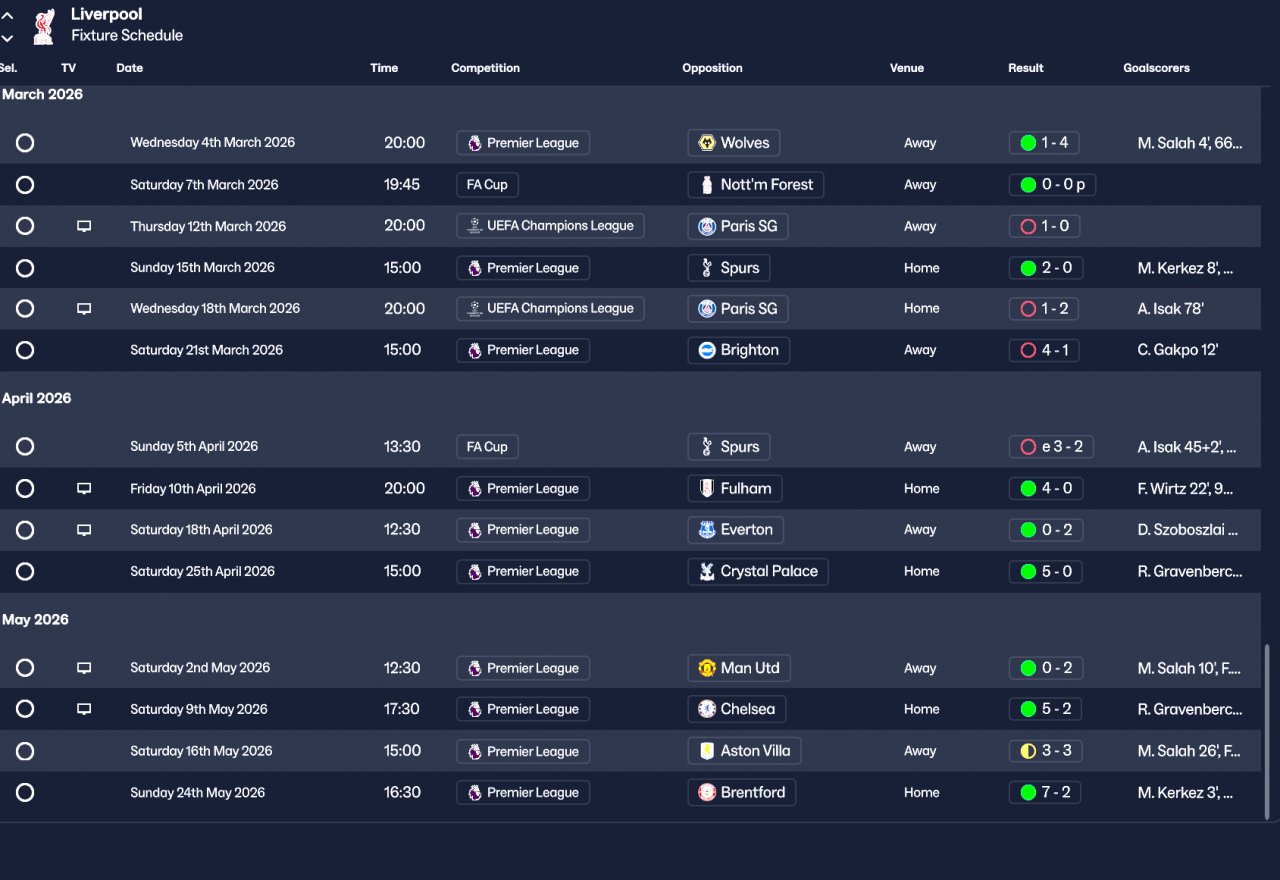Click Premier League logo in the Wolves row
This screenshot has width=1280, height=880.
click(x=475, y=143)
